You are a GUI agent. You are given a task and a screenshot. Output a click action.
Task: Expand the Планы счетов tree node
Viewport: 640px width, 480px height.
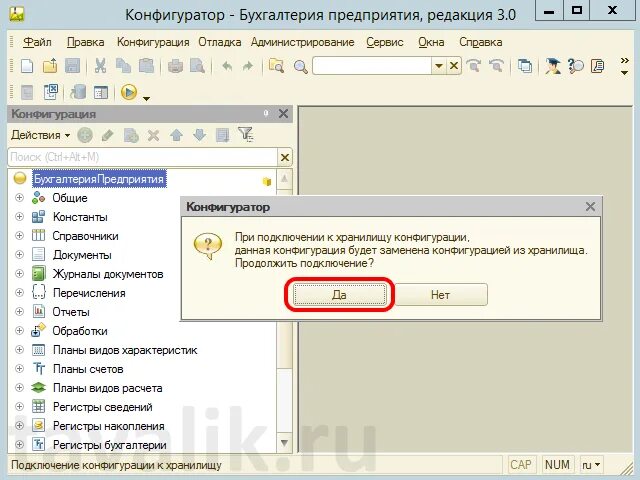[19, 369]
